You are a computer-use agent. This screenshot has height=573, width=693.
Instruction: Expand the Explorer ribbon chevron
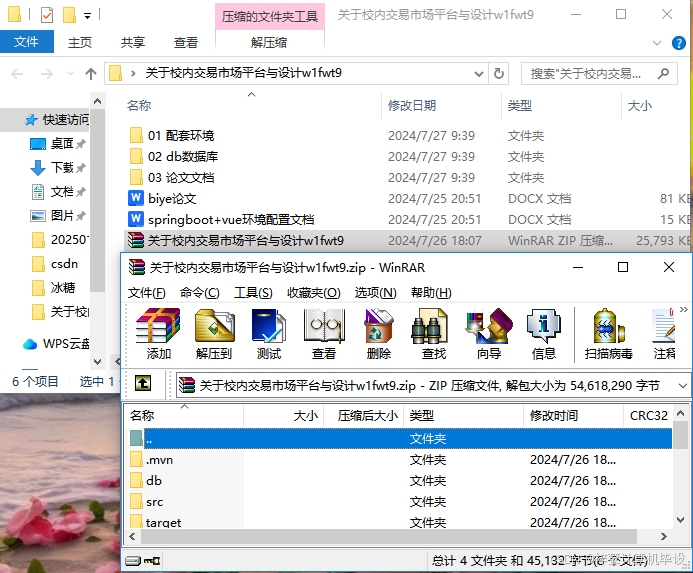[657, 43]
